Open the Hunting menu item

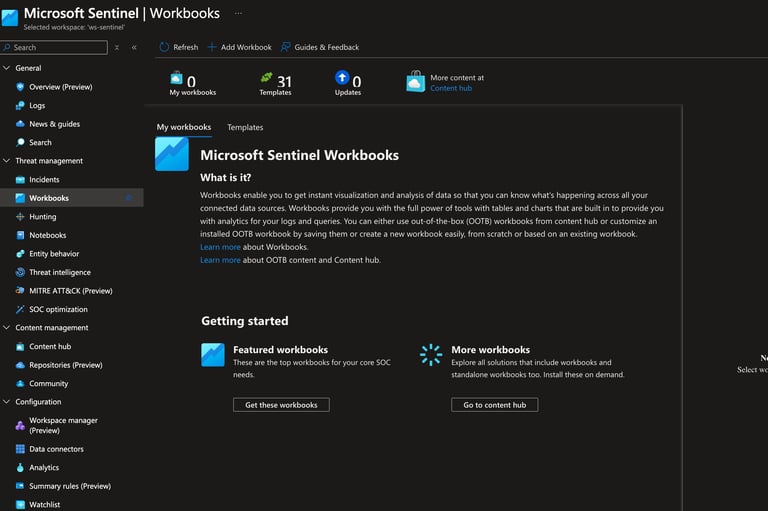72,217
